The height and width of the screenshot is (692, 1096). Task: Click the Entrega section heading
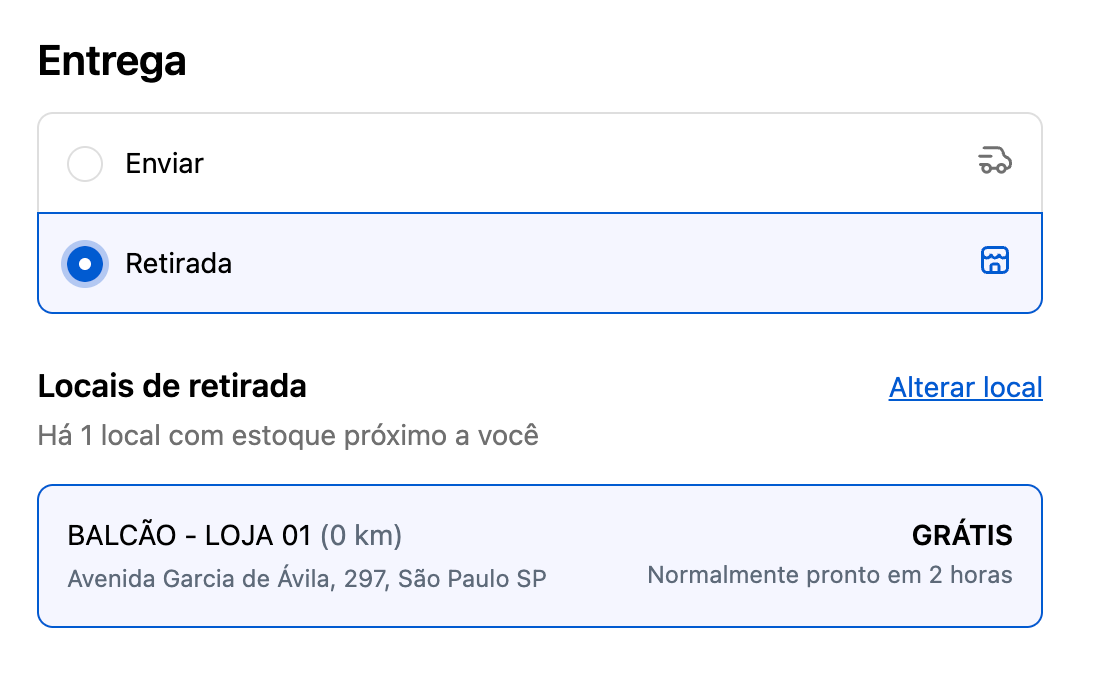[112, 61]
